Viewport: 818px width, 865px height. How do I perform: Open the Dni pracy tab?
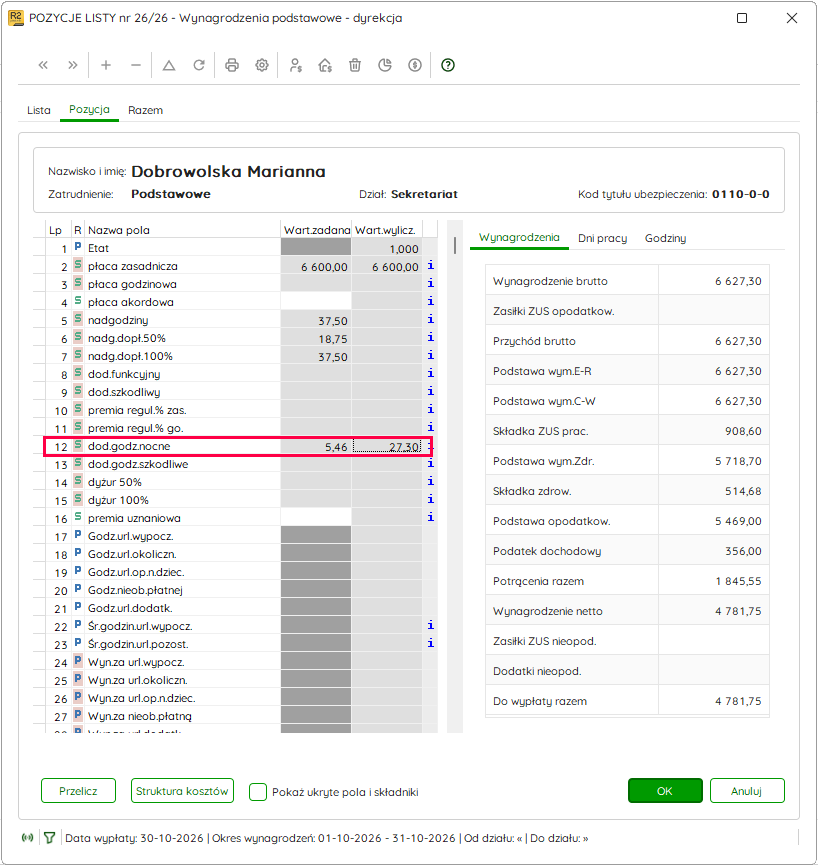tap(602, 238)
